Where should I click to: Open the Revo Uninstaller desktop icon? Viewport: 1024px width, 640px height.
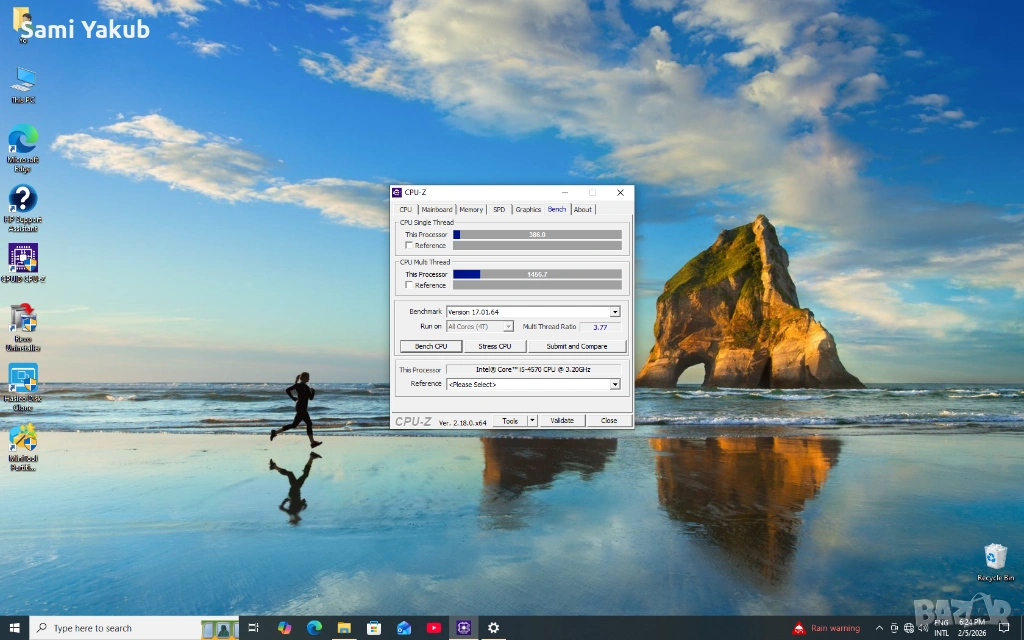pyautogui.click(x=23, y=319)
